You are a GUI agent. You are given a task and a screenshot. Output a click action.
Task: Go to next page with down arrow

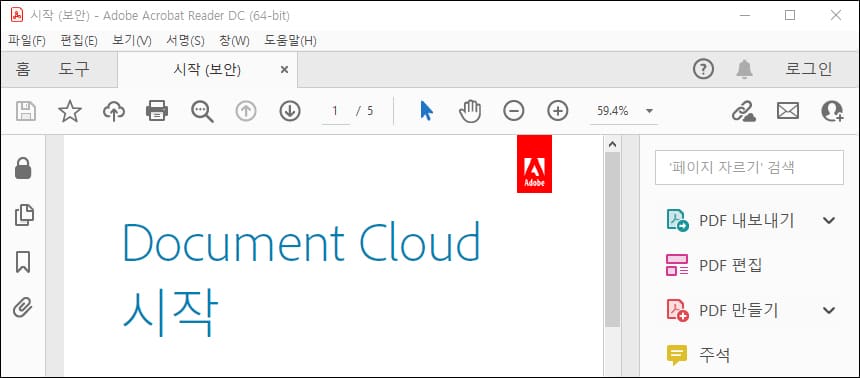pyautogui.click(x=290, y=111)
